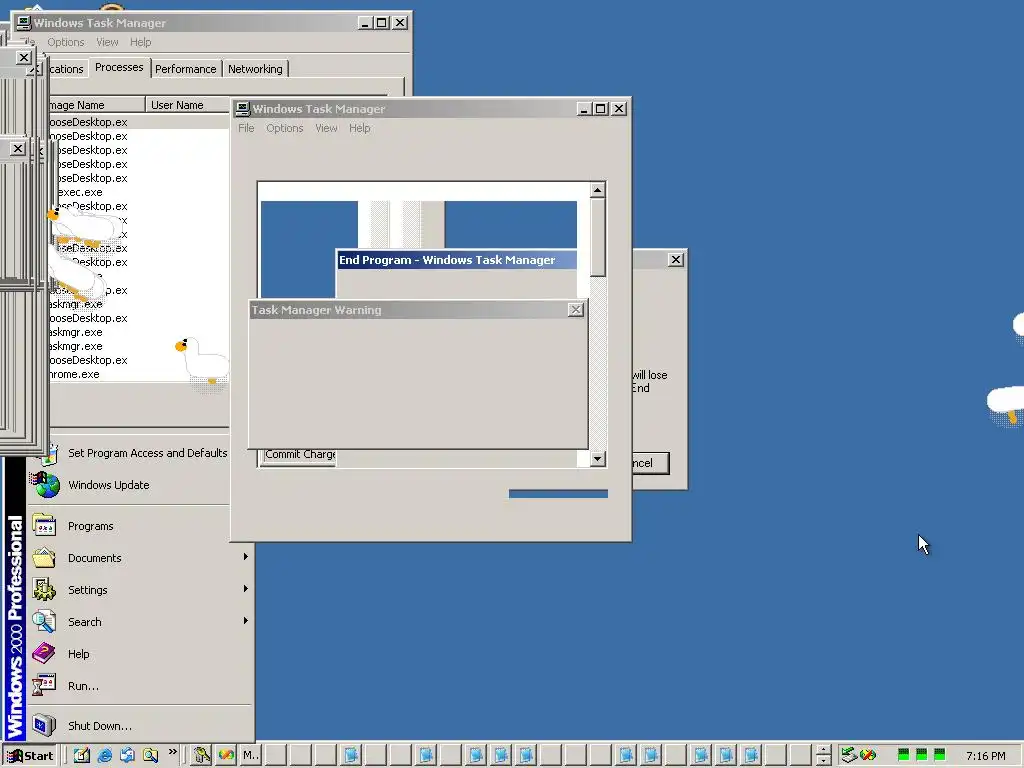
Task: Click scrollbar thumb in front Task Manager
Action: [598, 237]
